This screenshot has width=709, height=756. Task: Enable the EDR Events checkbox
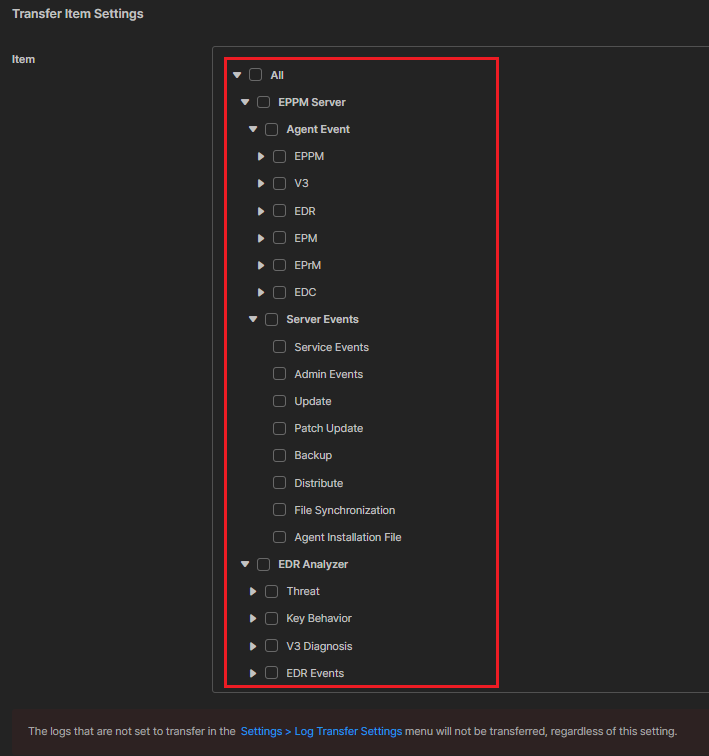[x=271, y=673]
